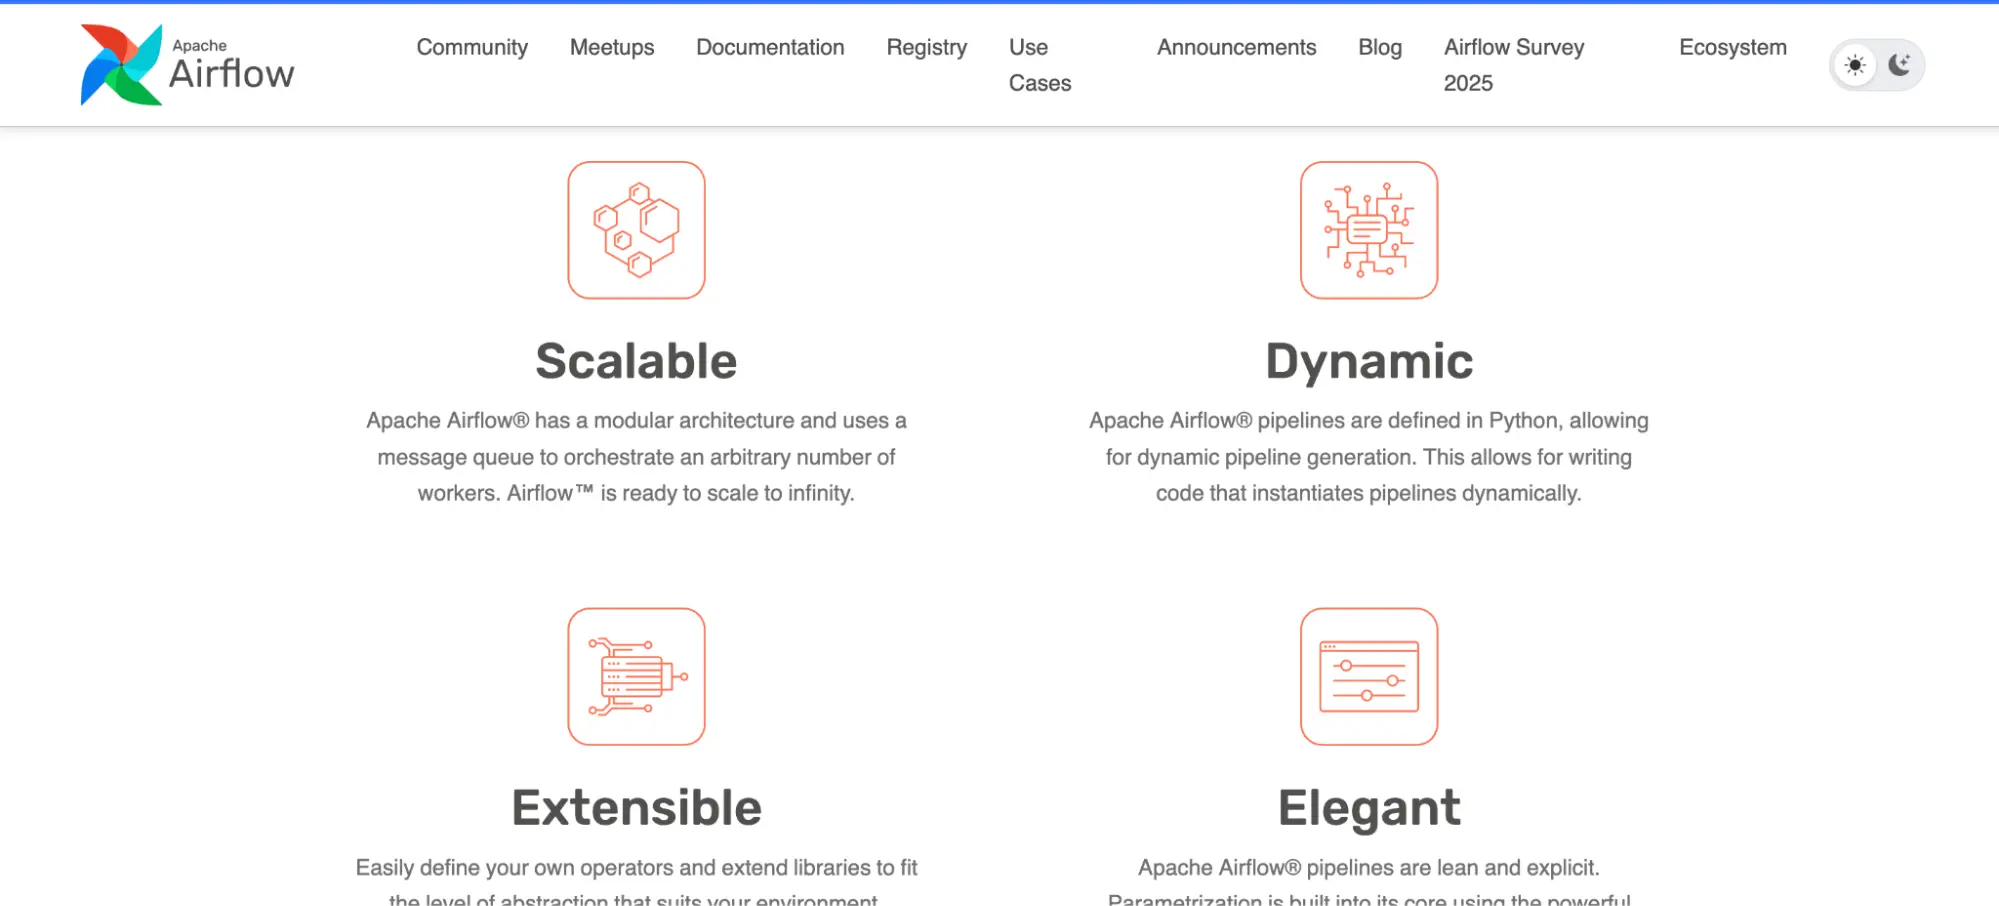Open the Community menu
The height and width of the screenshot is (906, 1999).
pyautogui.click(x=472, y=47)
